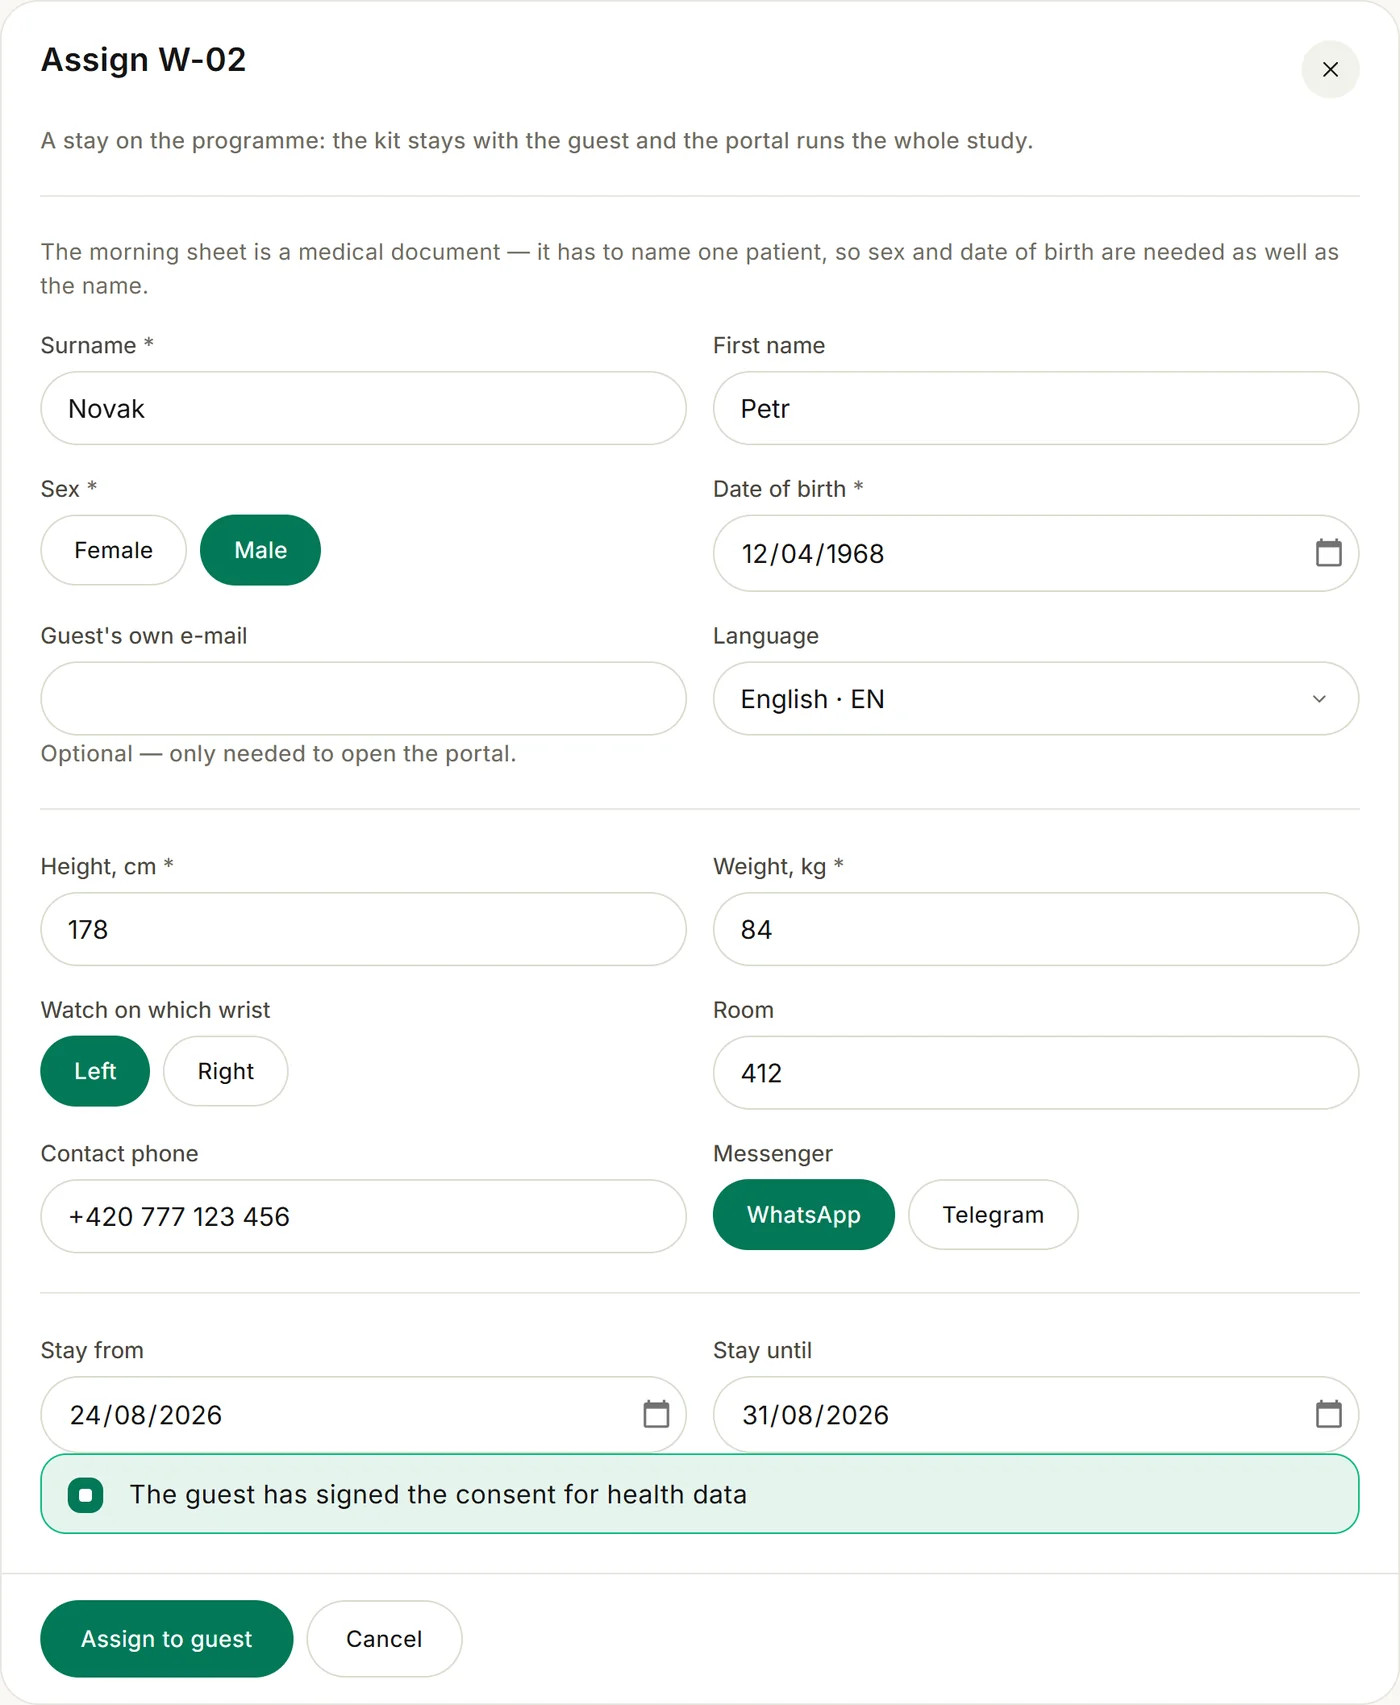Focus the Surname field containing Novak
Image resolution: width=1400 pixels, height=1705 pixels.
click(363, 408)
